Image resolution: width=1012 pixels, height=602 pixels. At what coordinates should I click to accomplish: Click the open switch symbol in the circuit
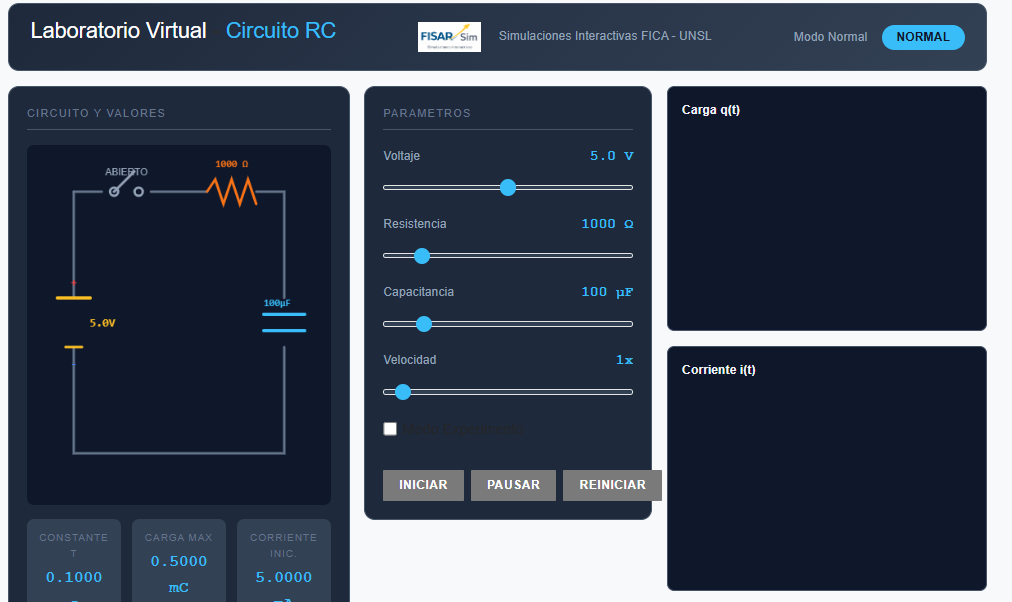pos(126,191)
